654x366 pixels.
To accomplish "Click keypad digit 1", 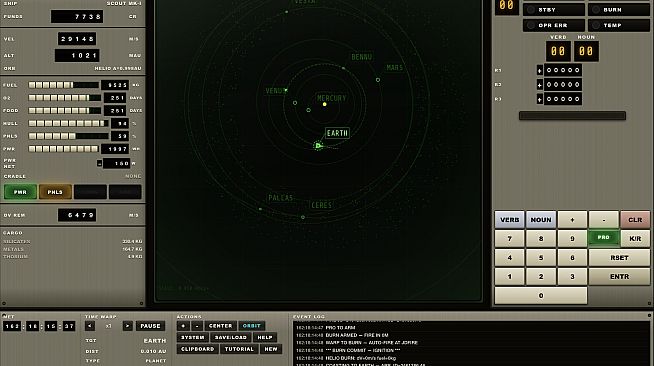I will (x=509, y=276).
